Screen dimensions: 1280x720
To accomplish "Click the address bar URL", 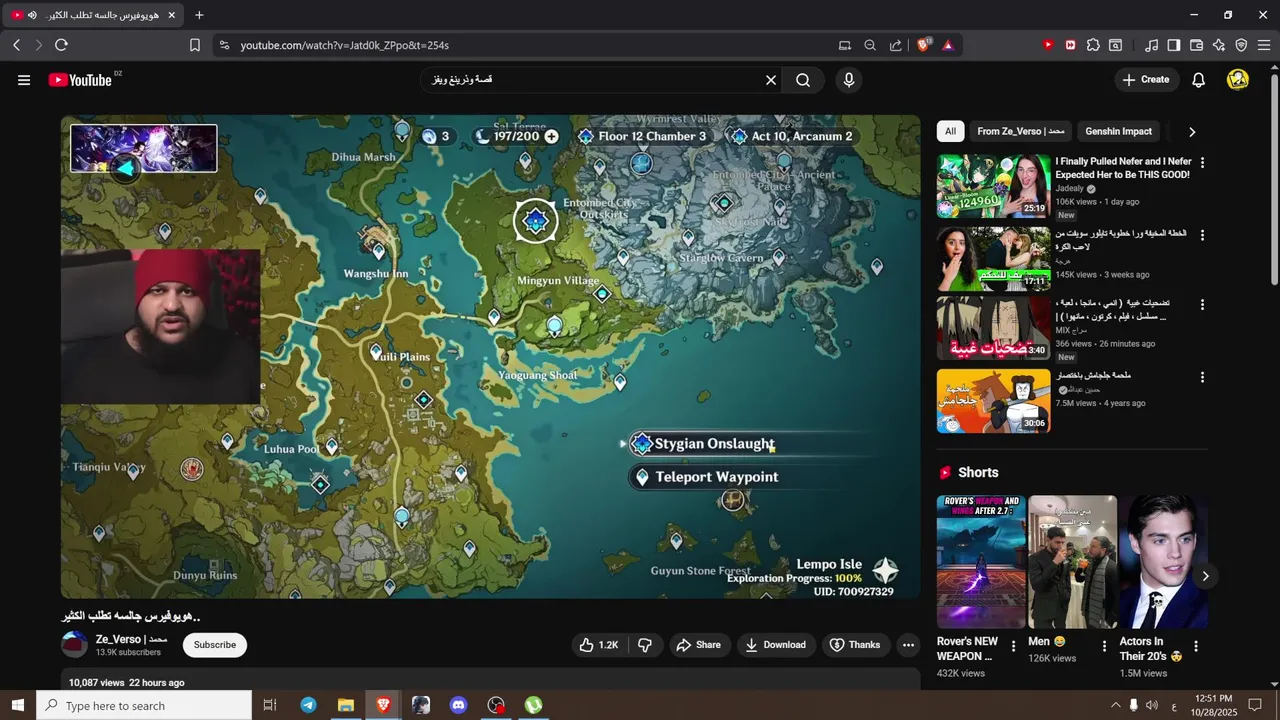I will click(344, 45).
